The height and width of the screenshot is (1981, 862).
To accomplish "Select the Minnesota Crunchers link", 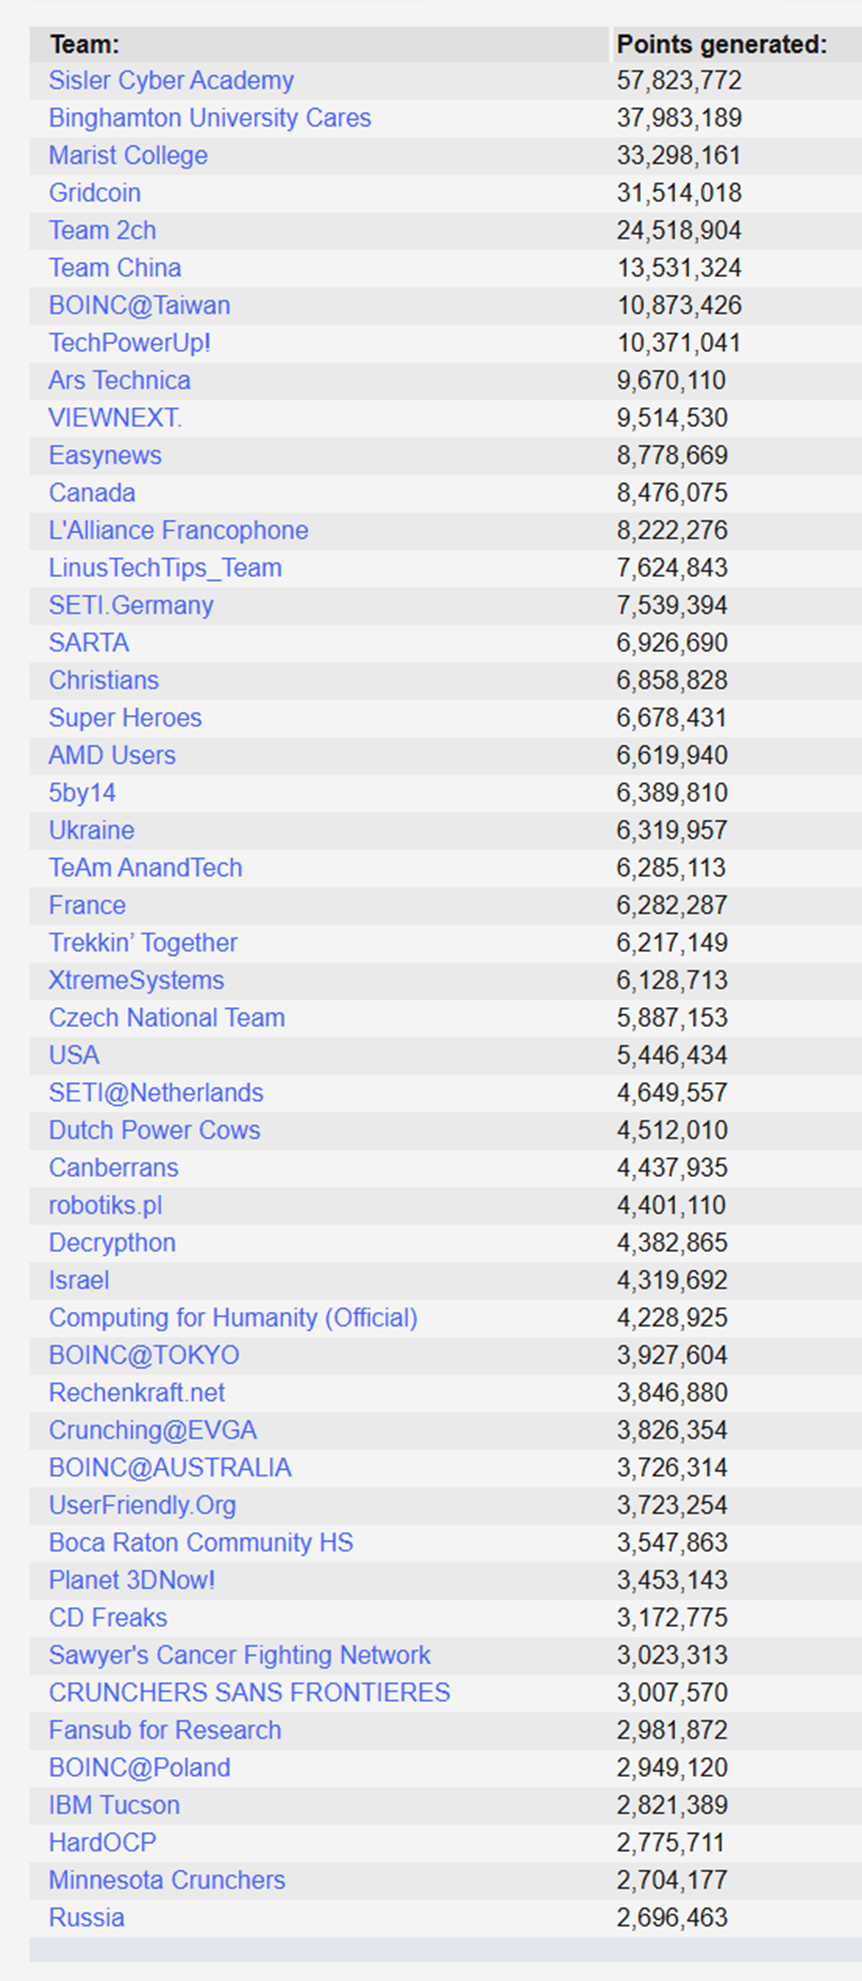I will (x=167, y=1881).
